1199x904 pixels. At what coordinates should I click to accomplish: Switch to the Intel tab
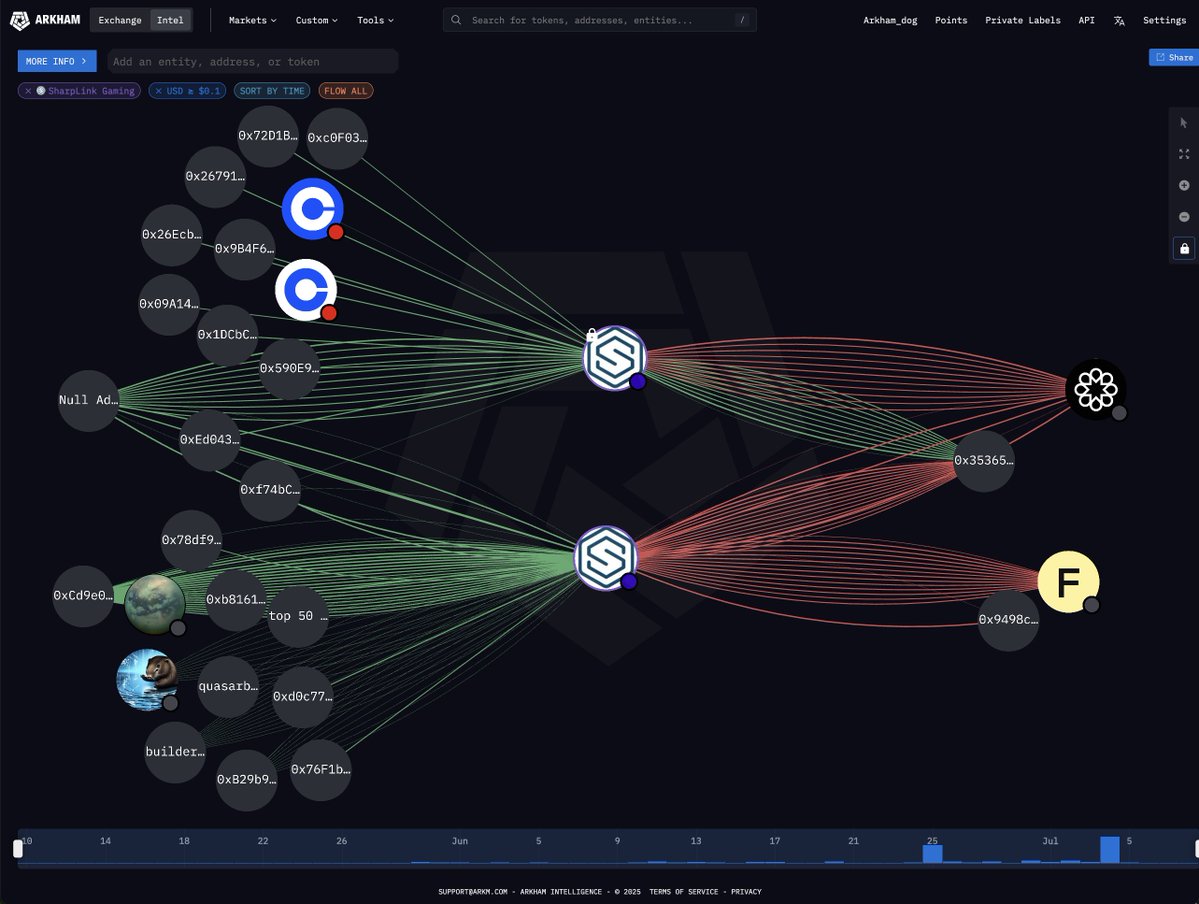[x=170, y=20]
